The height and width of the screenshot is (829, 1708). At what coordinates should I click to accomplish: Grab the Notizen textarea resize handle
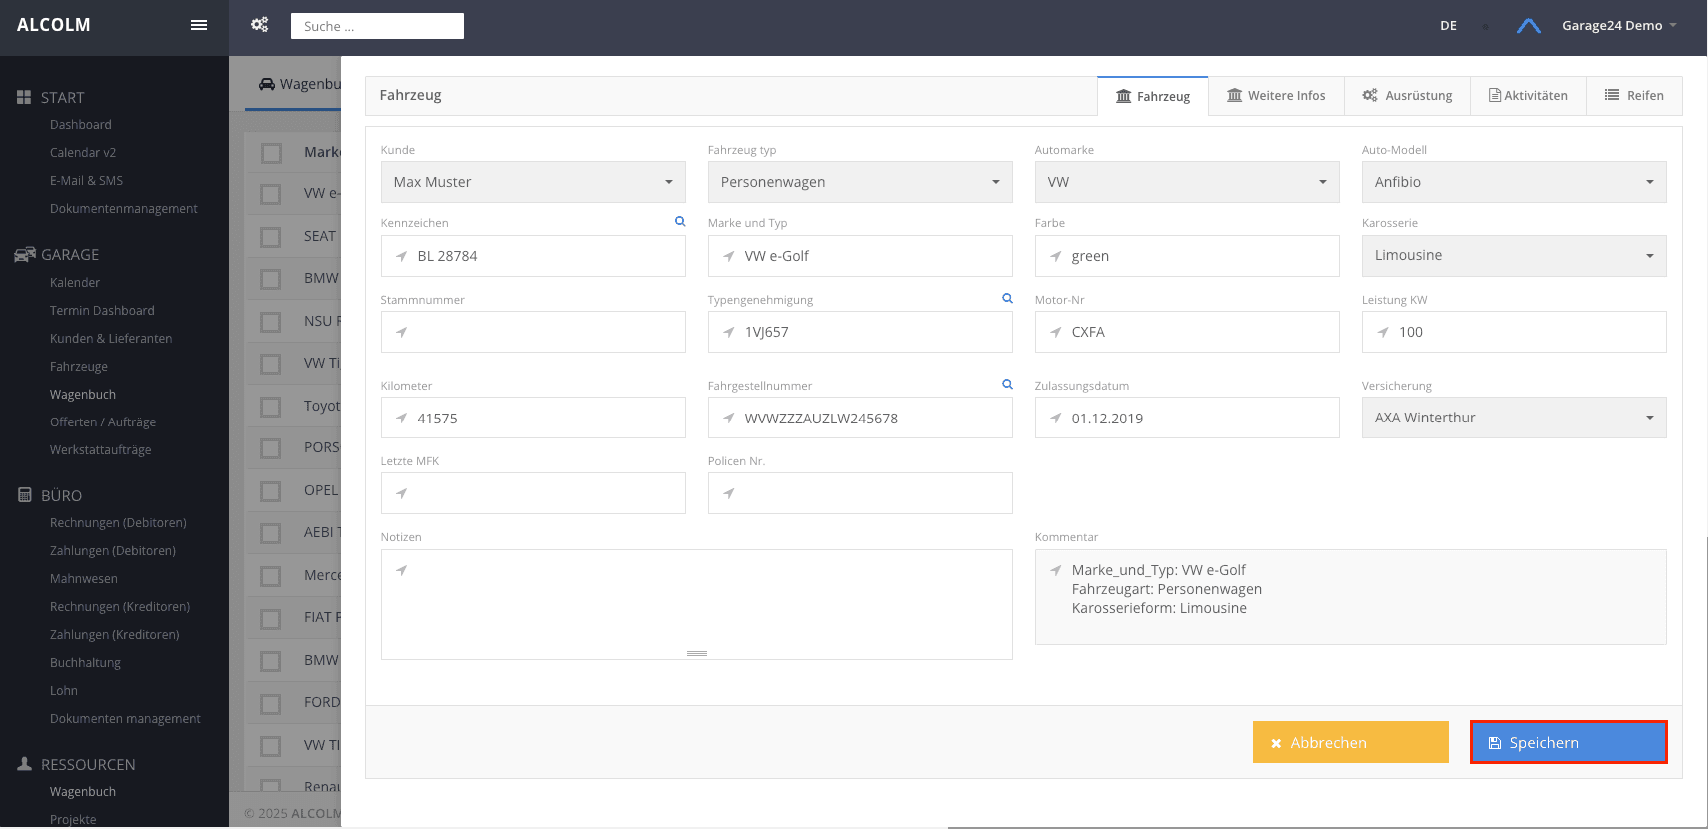tap(697, 653)
